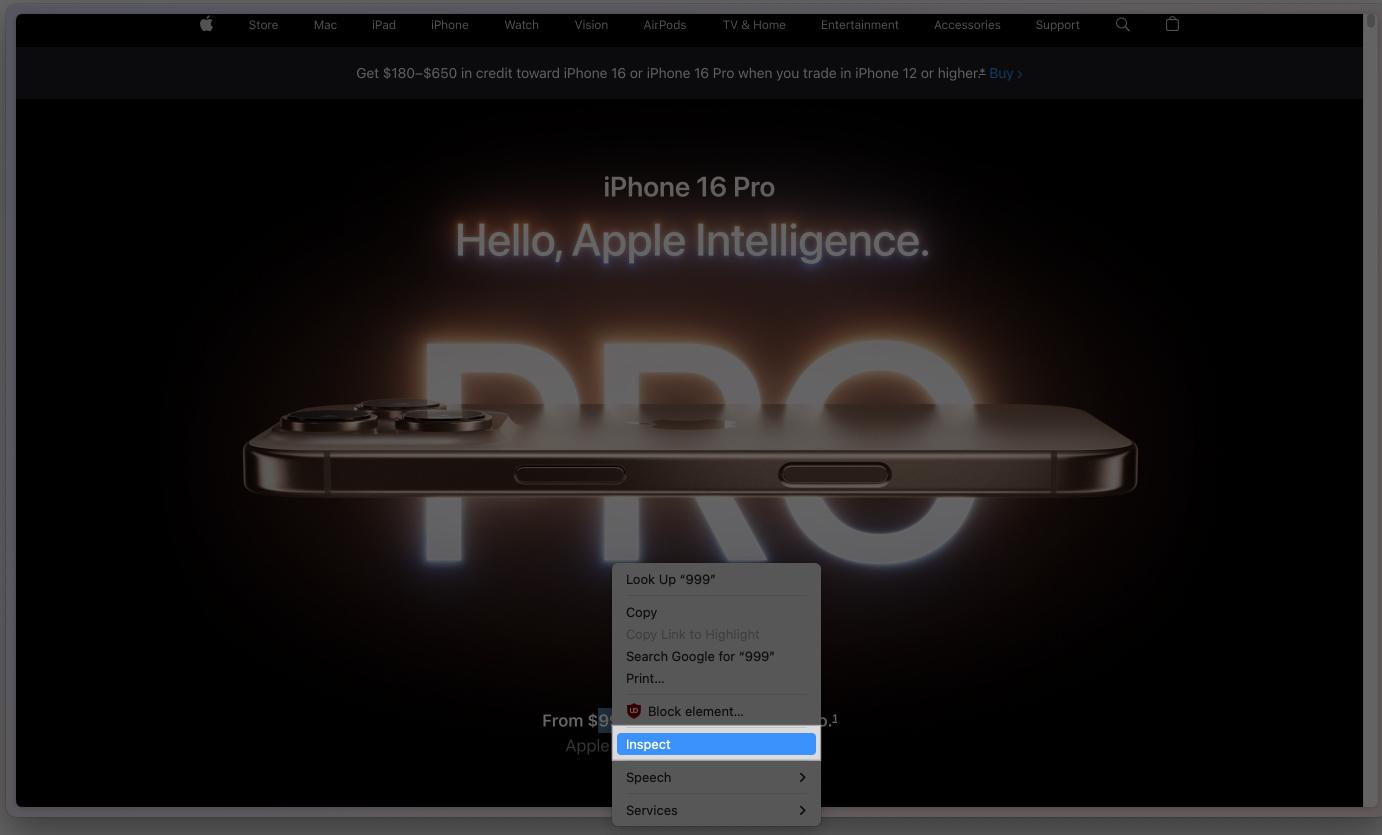The width and height of the screenshot is (1382, 835).
Task: Open the search magnifier icon
Action: pyautogui.click(x=1123, y=24)
